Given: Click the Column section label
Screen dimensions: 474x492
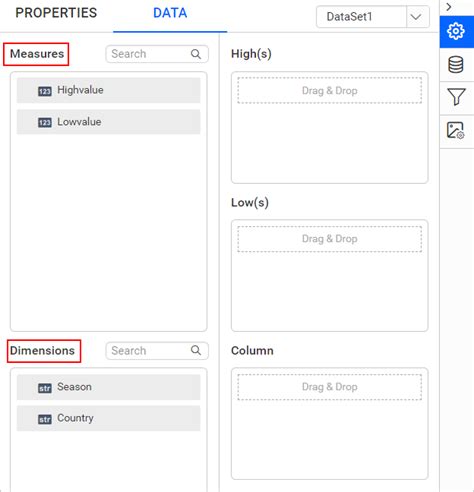Looking at the screenshot, I should point(252,351).
